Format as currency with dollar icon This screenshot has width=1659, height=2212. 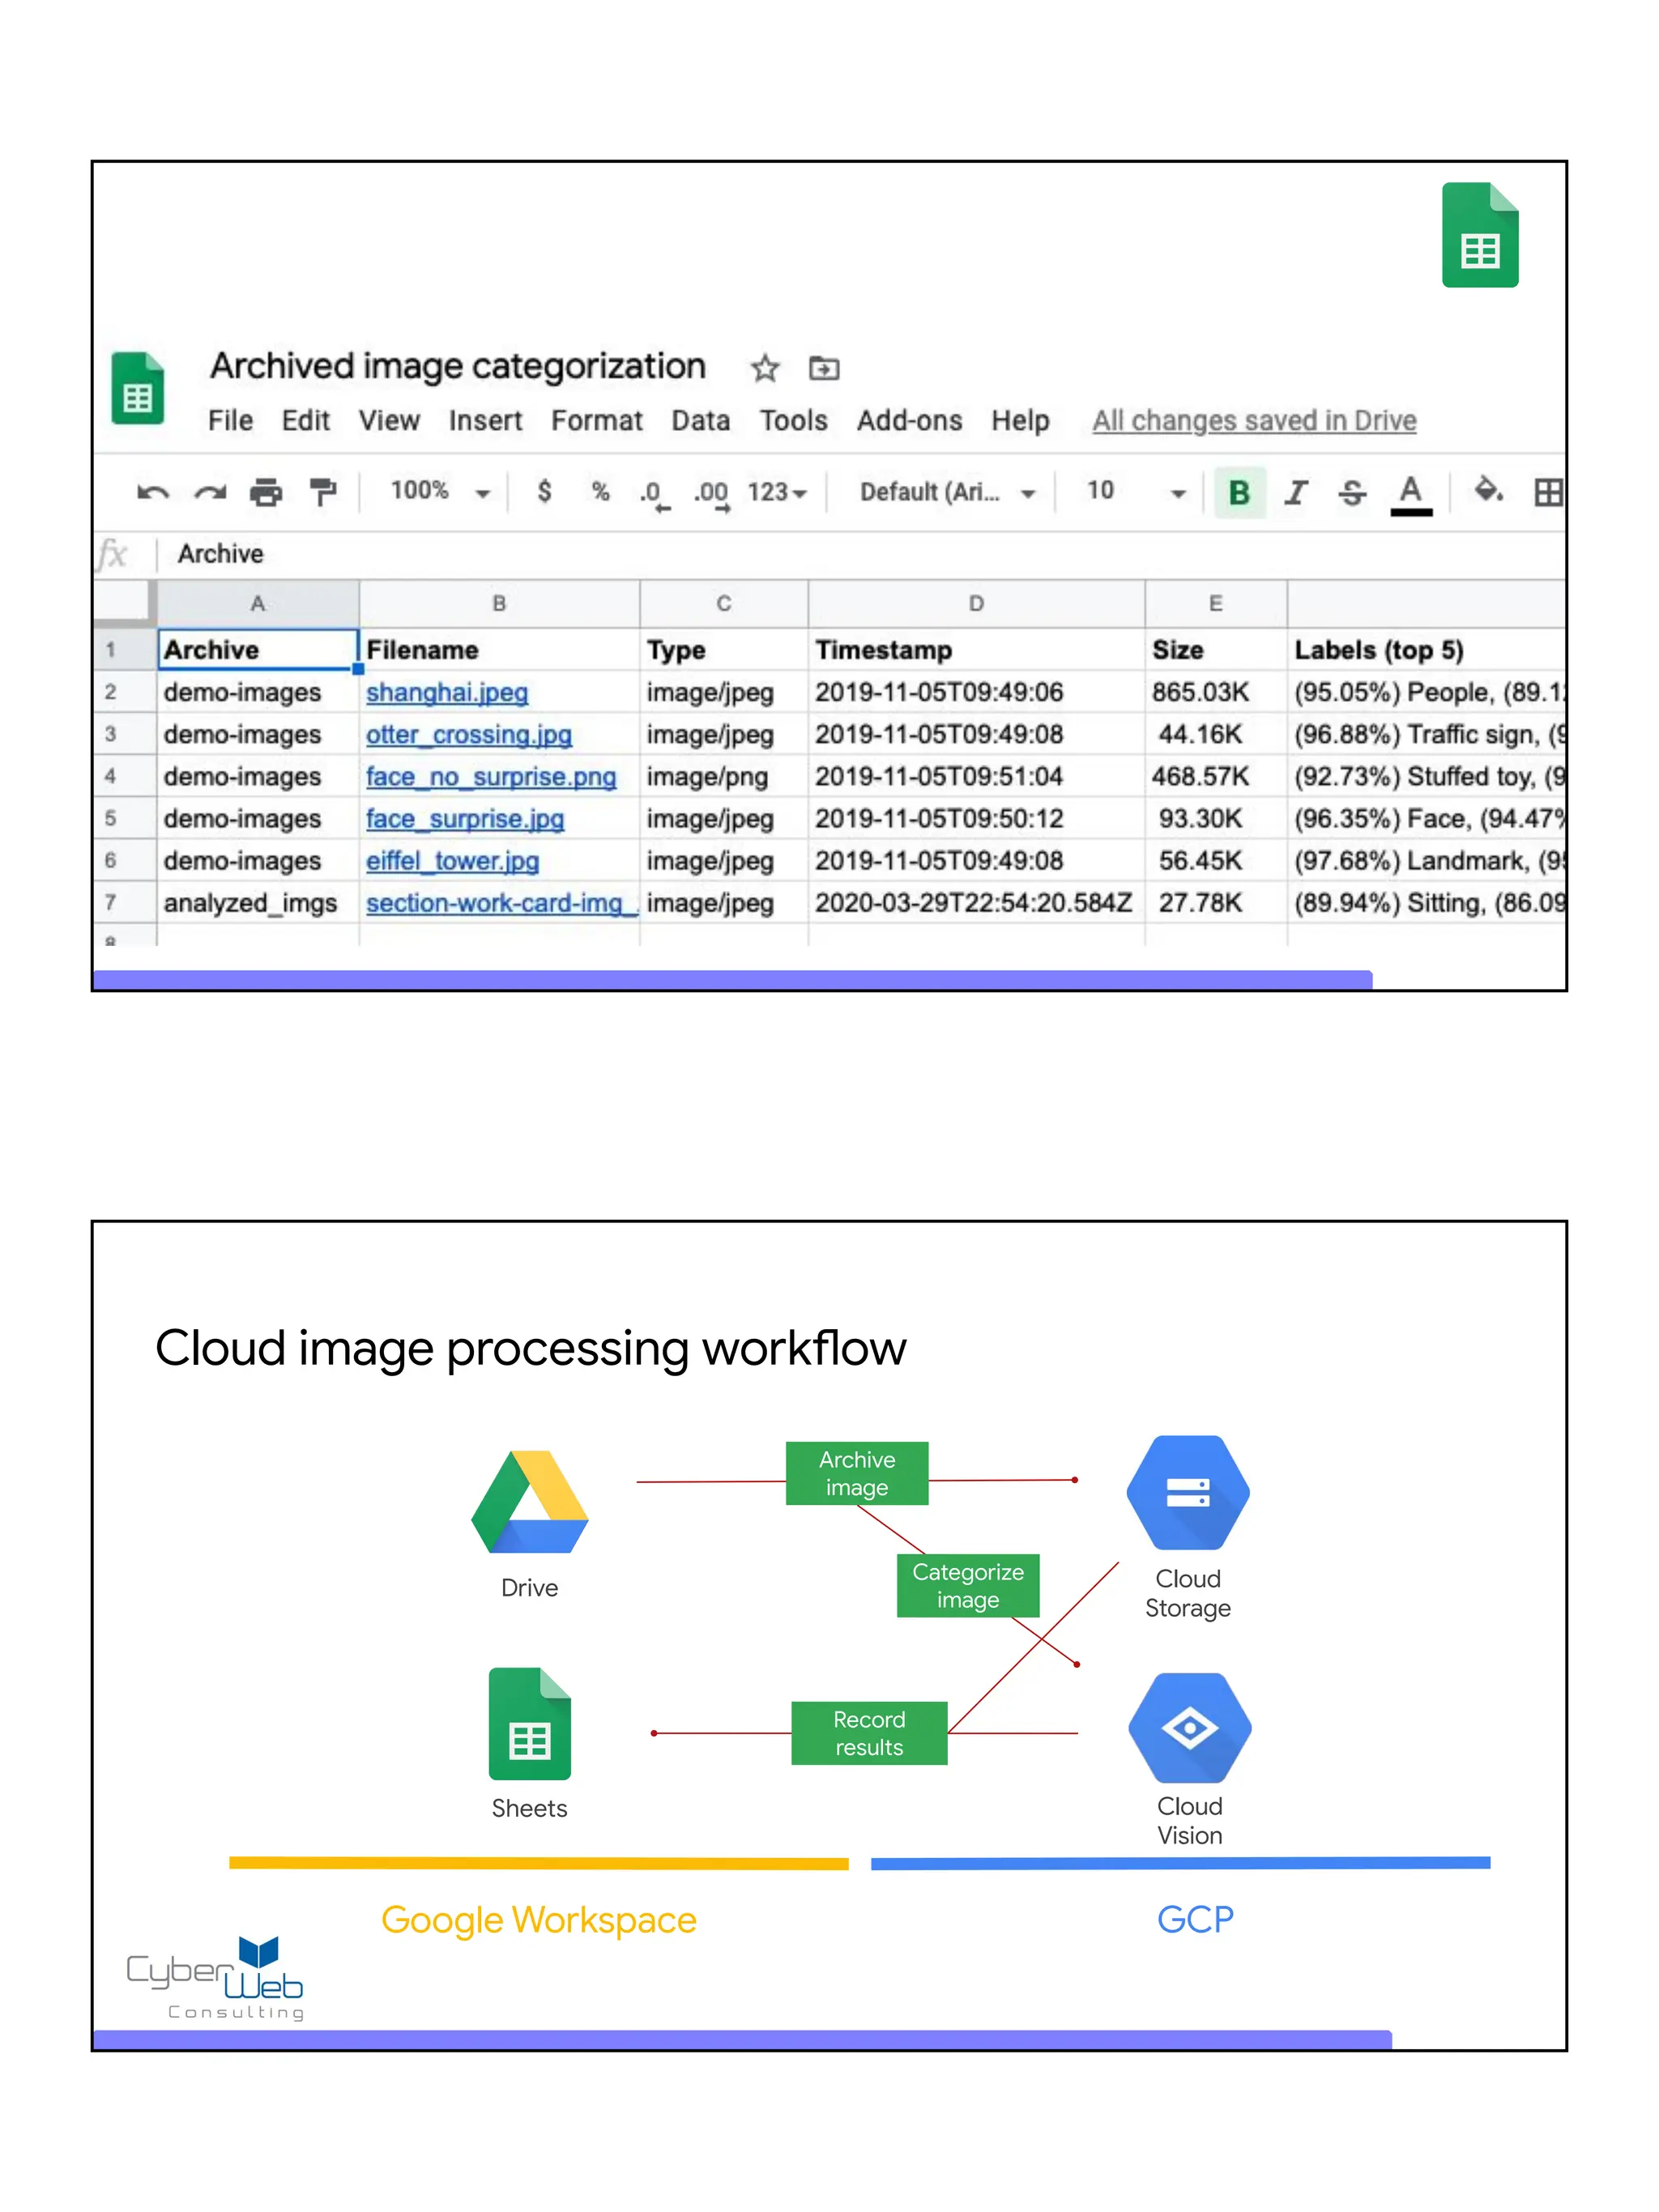click(x=544, y=491)
